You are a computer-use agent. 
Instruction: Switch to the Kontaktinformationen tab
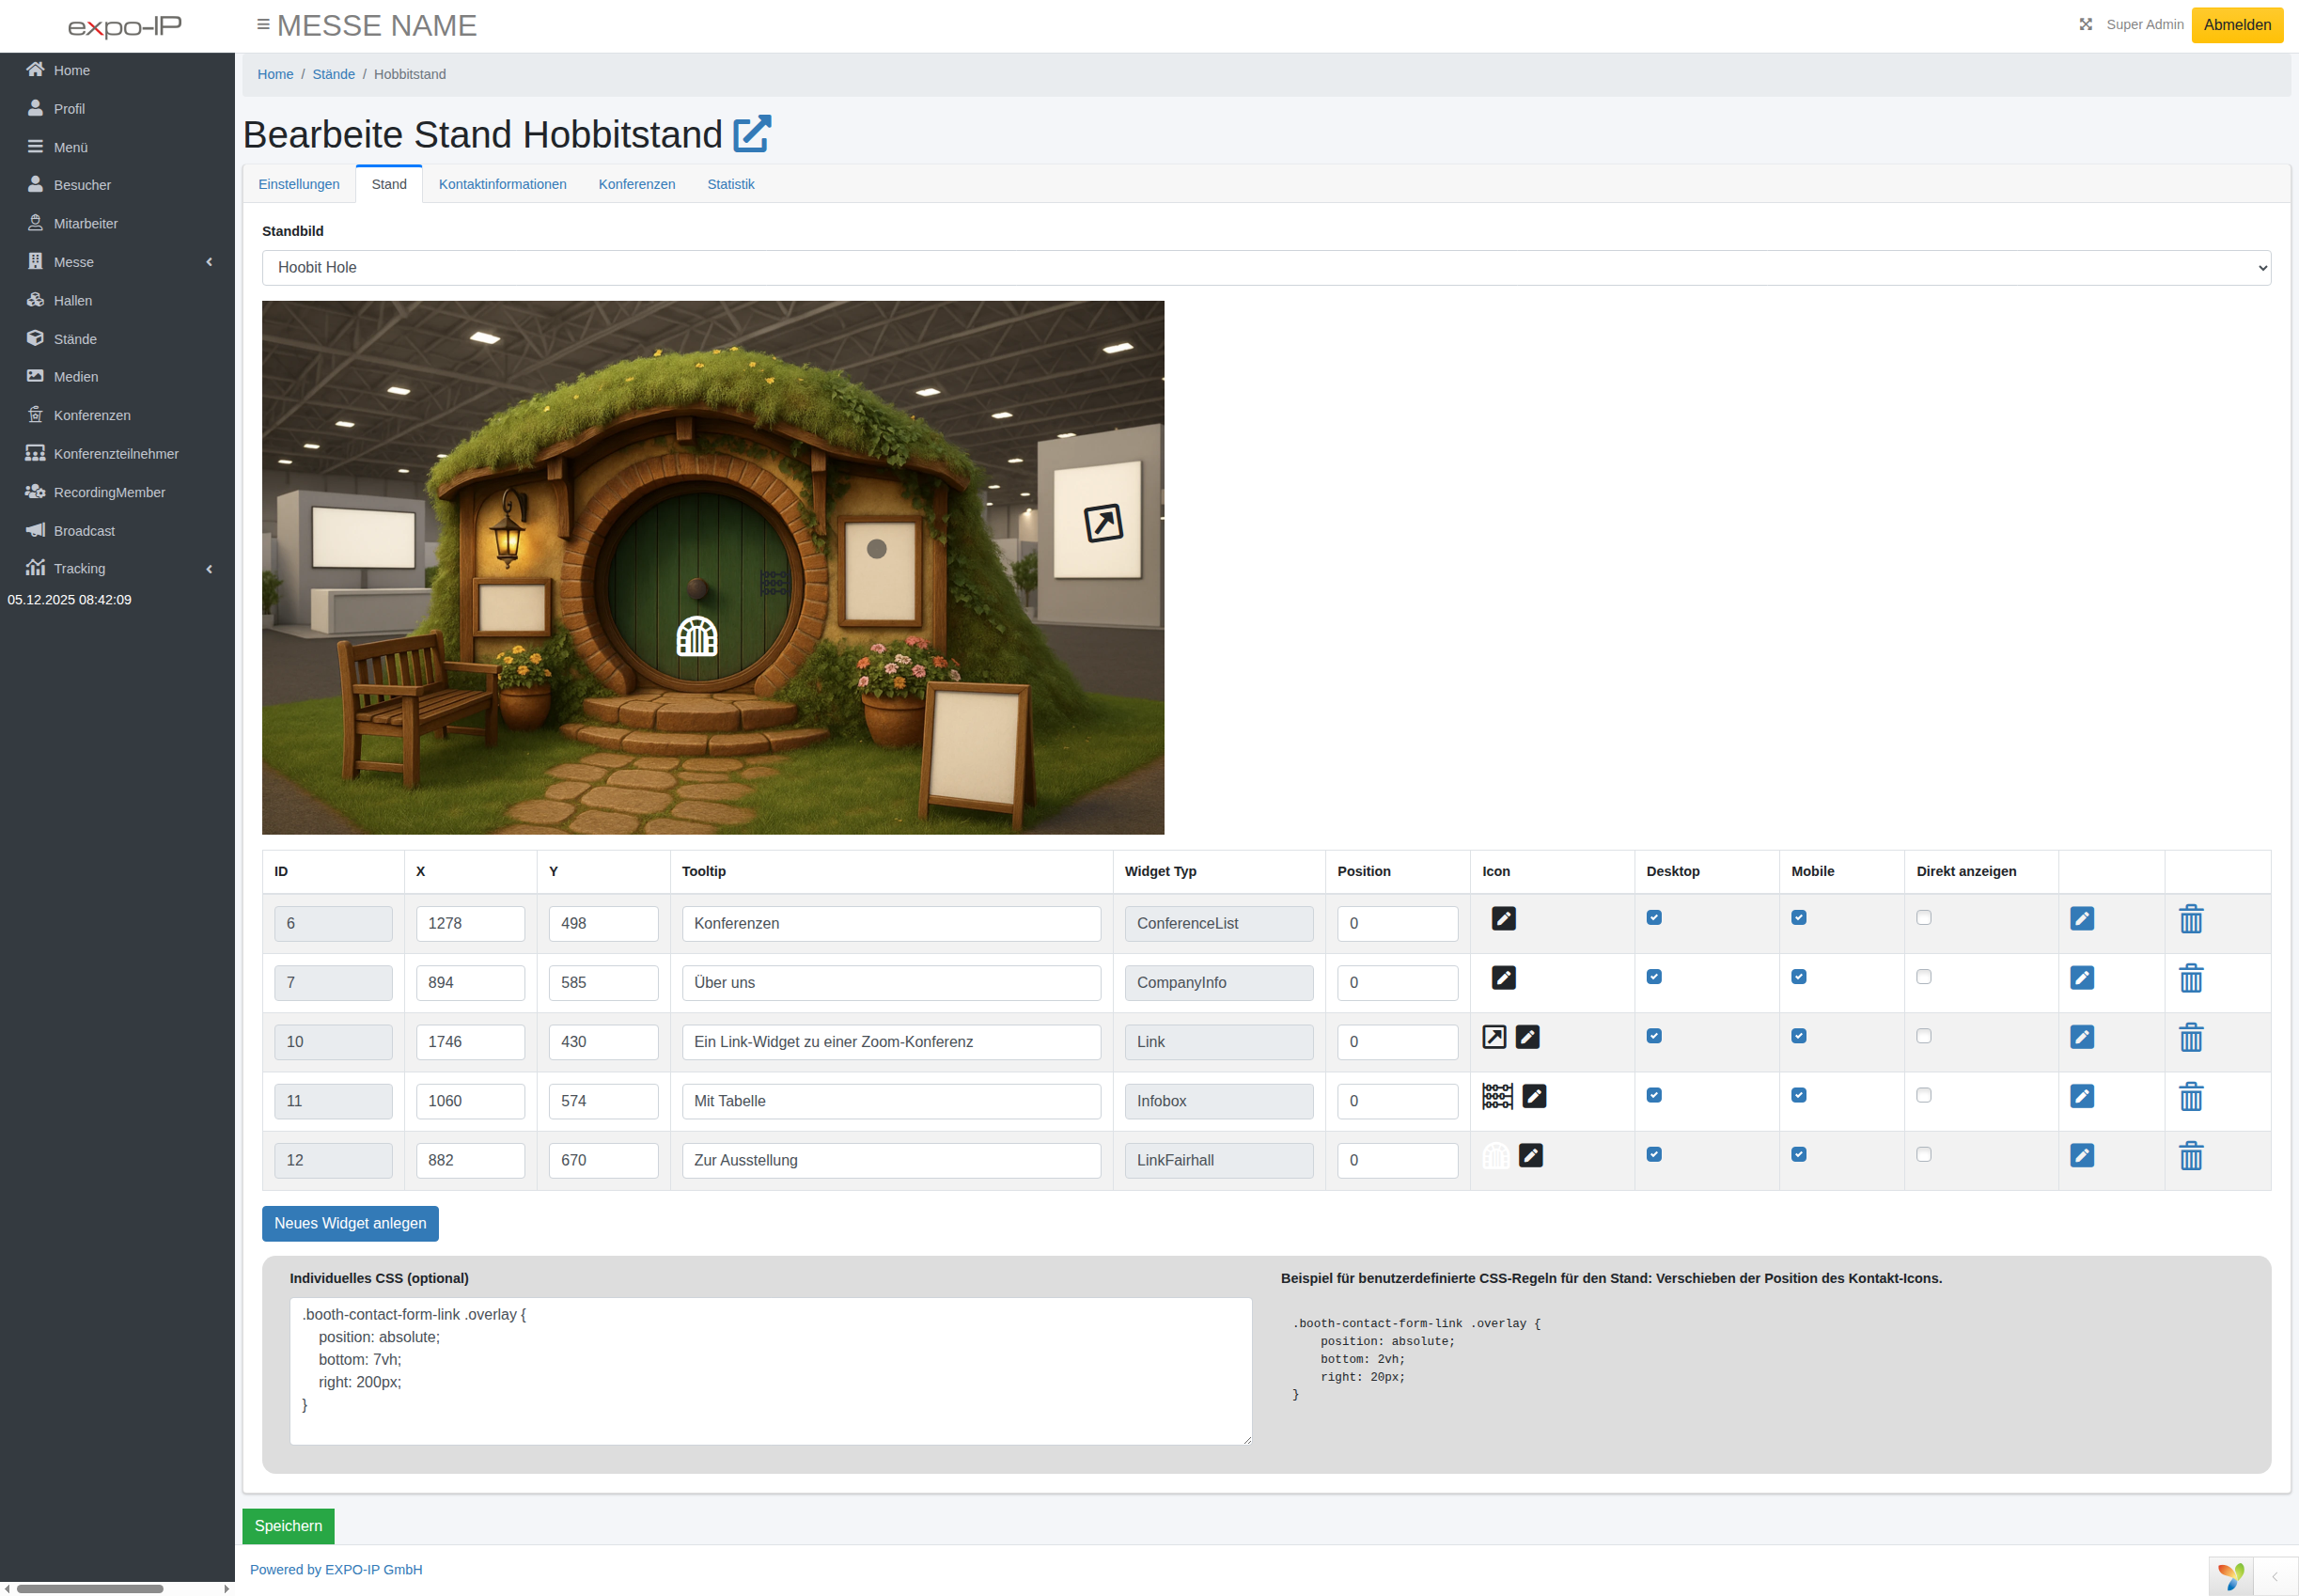[x=502, y=184]
